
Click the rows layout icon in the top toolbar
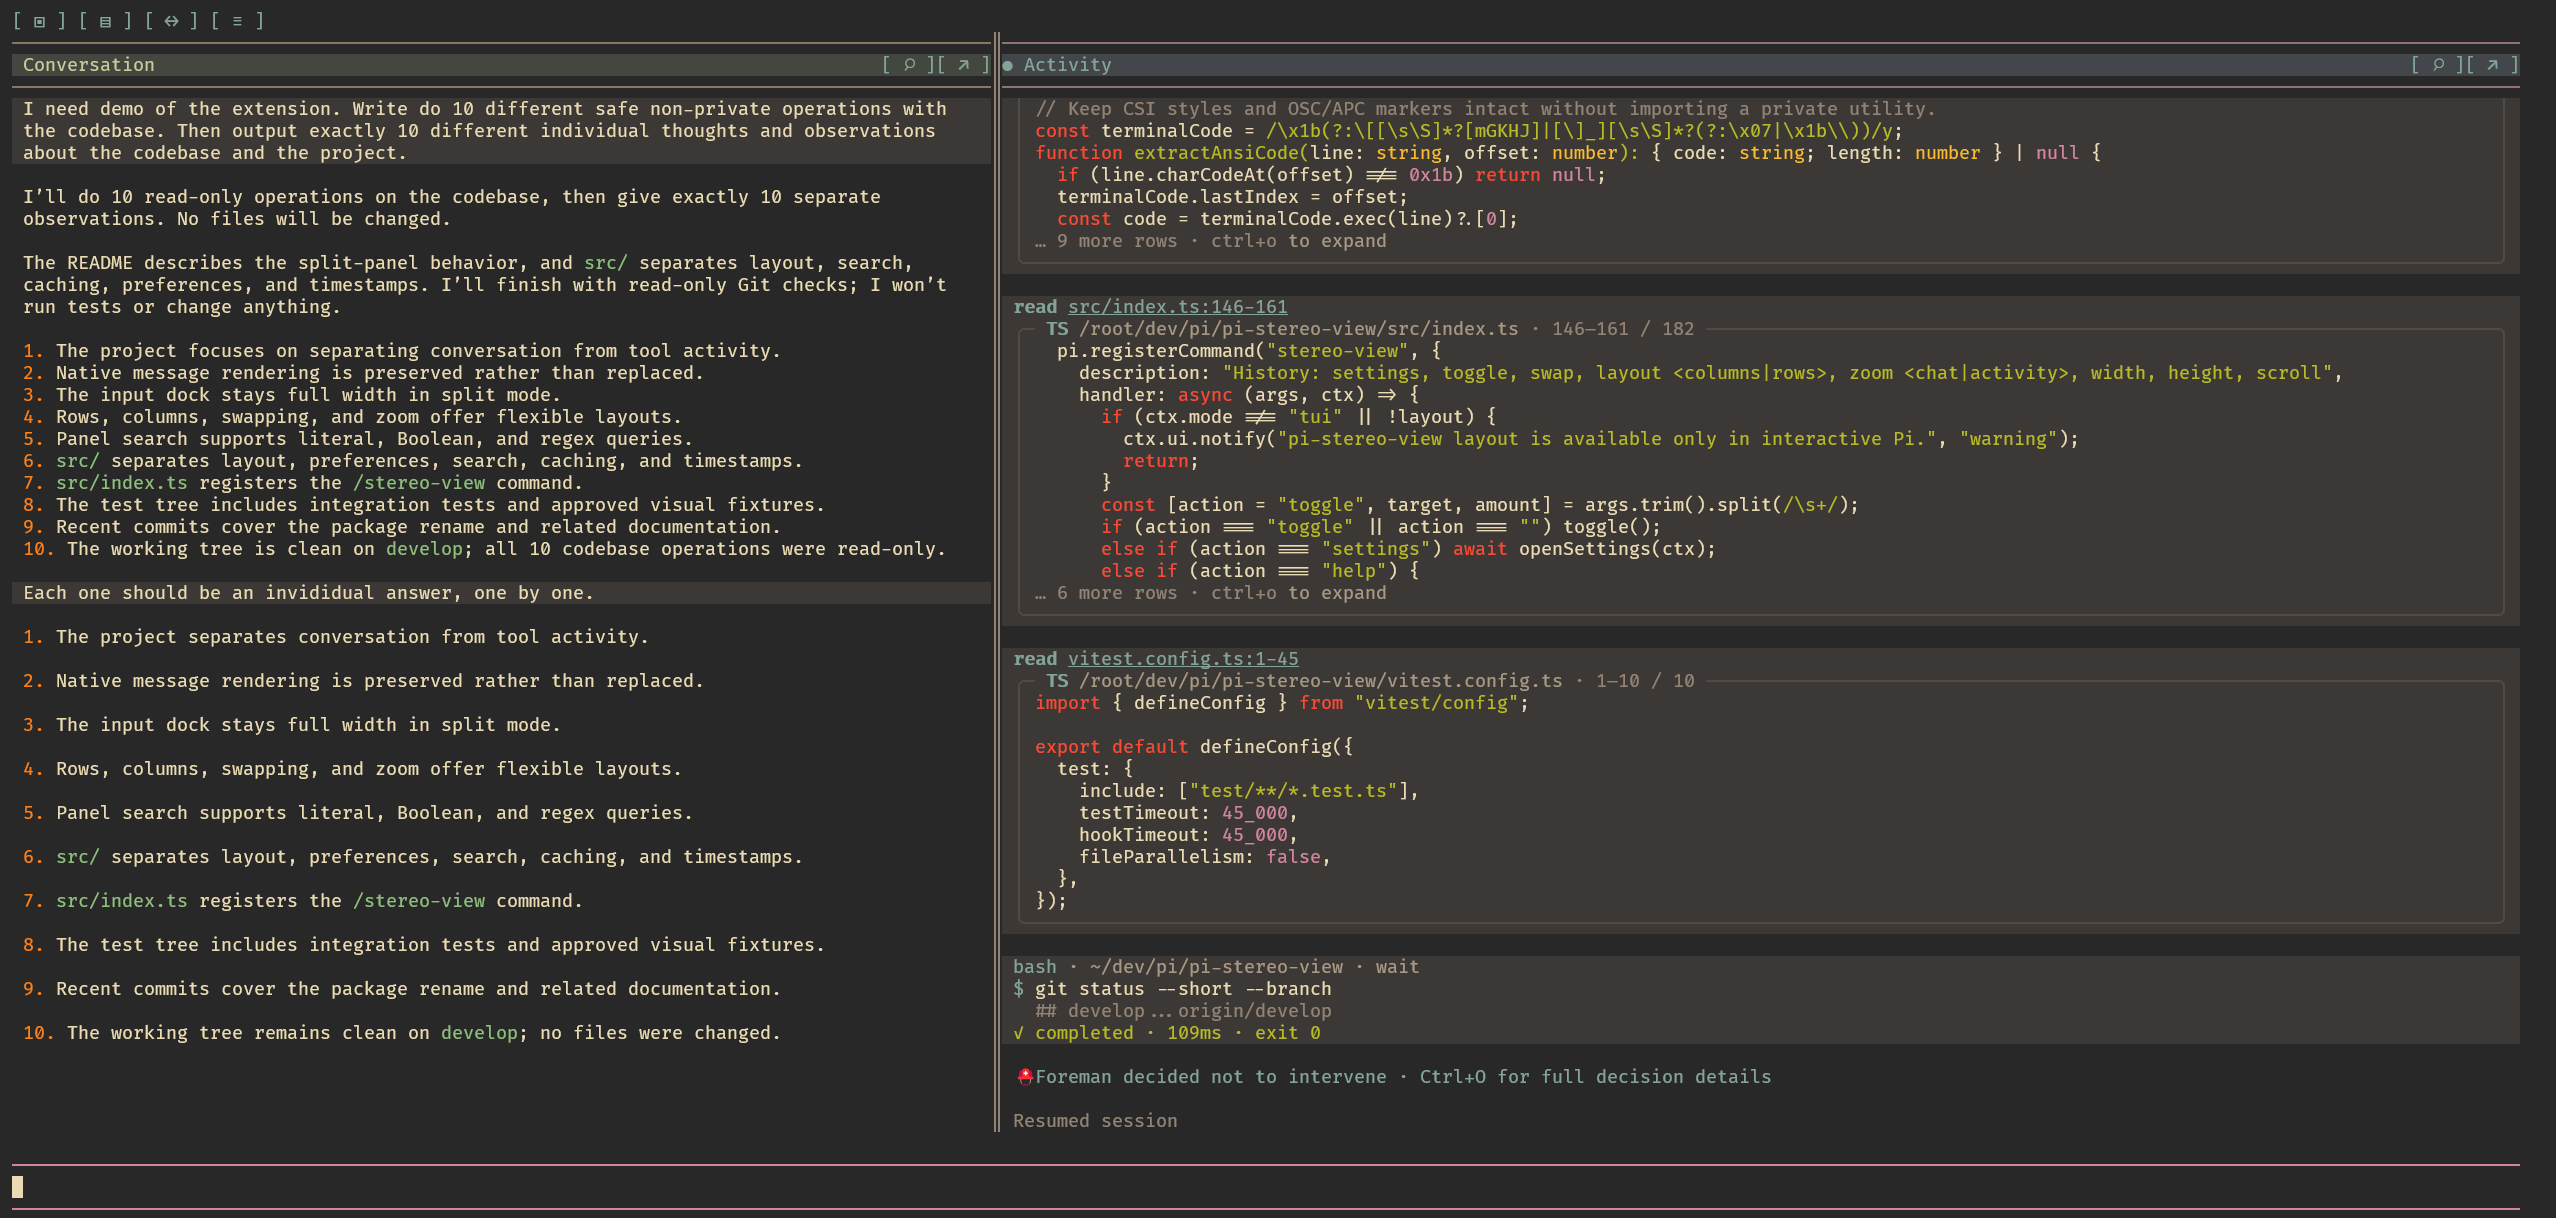tap(105, 21)
